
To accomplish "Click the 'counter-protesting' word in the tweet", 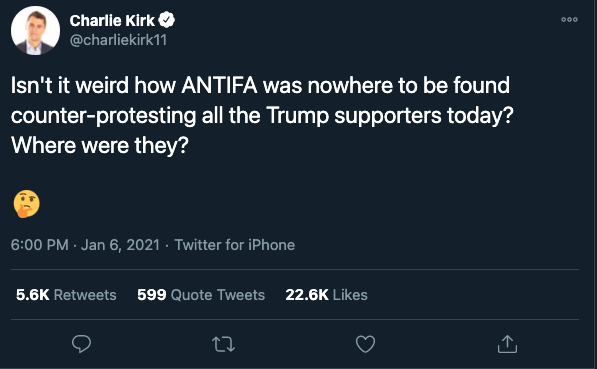I will tap(104, 115).
